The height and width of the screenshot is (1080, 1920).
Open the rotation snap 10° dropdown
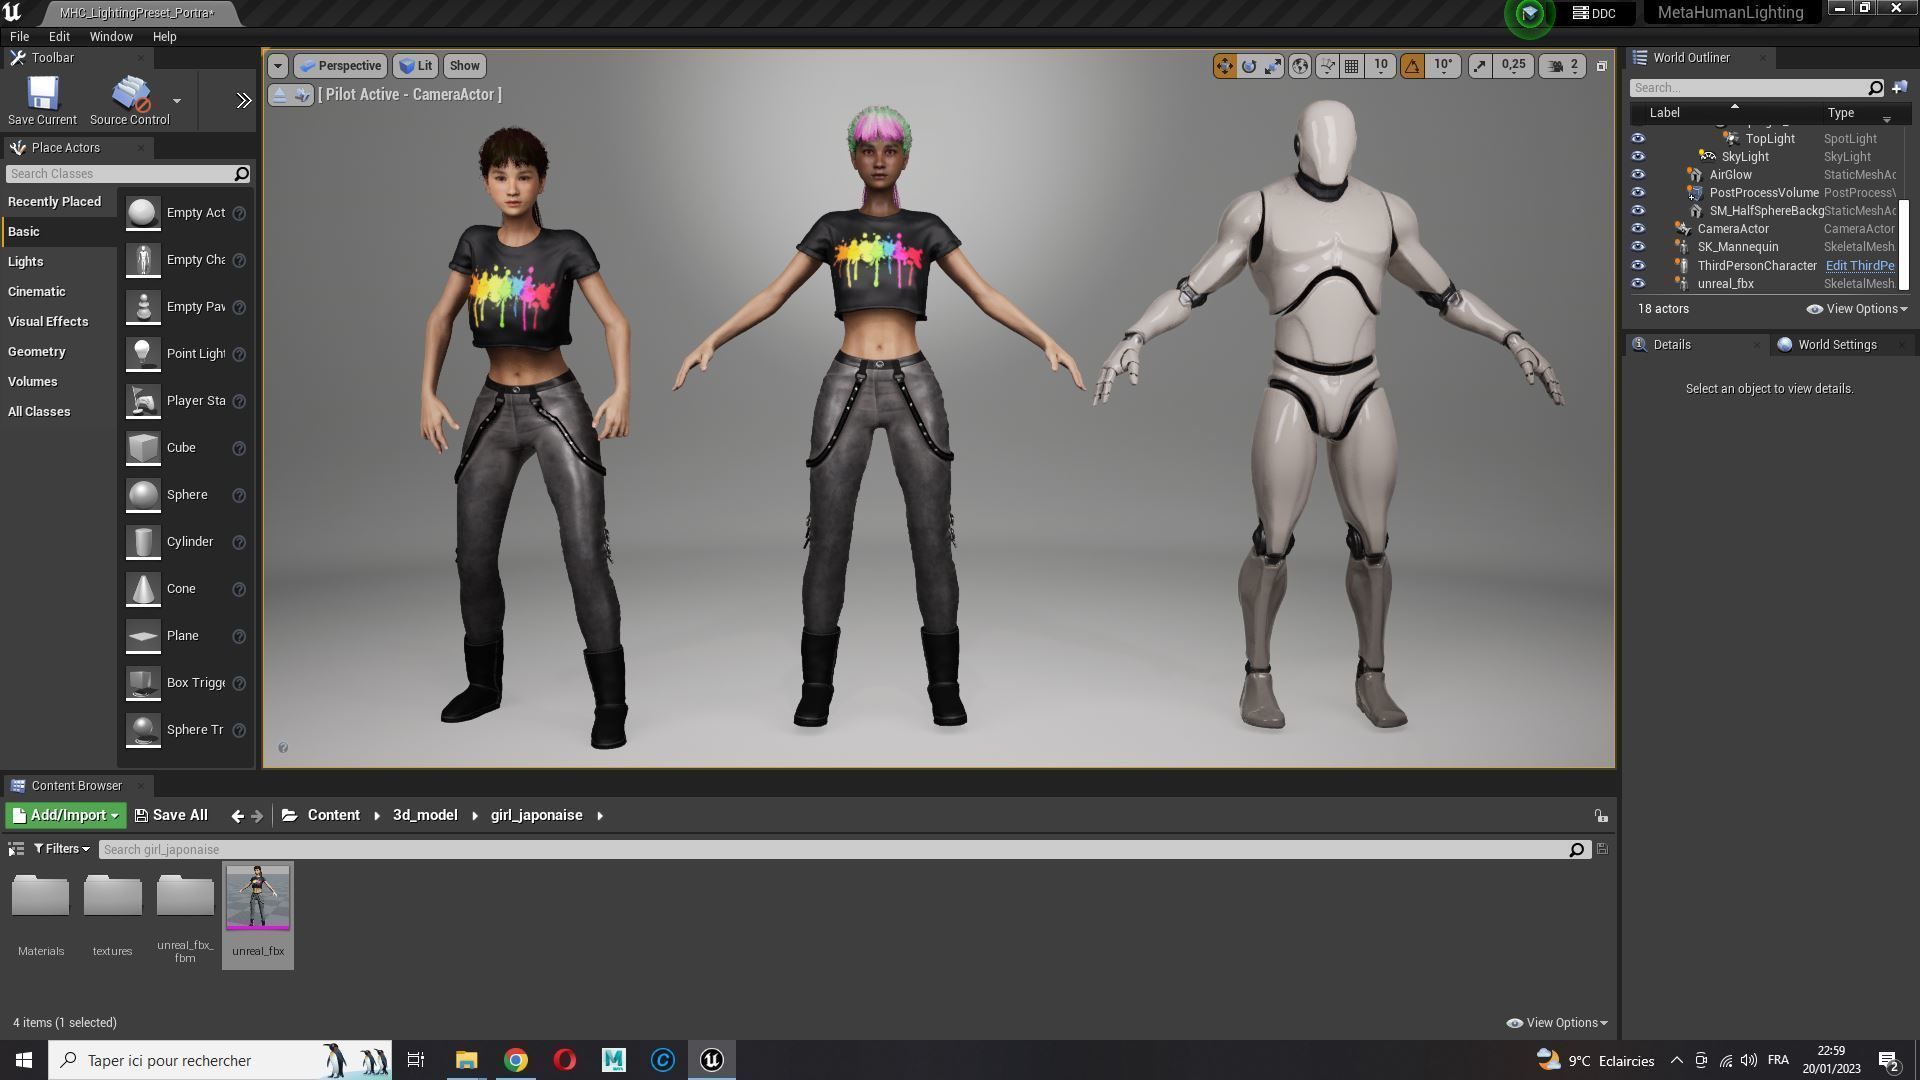click(x=1443, y=66)
